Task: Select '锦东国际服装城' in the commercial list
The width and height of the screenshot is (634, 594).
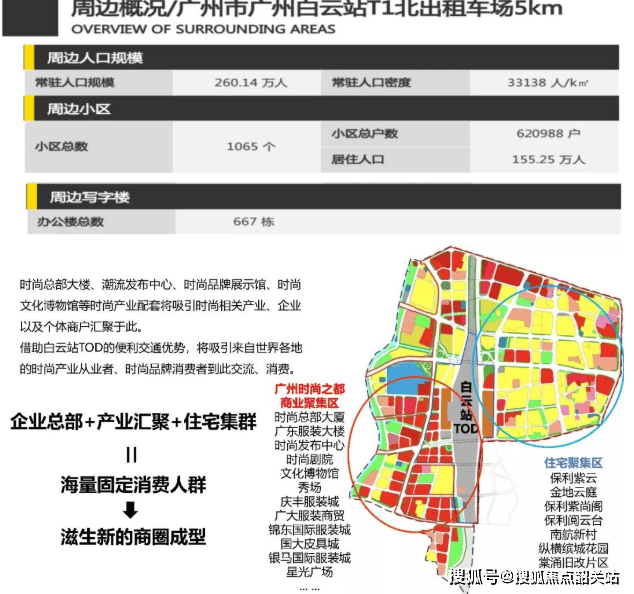Action: [309, 530]
